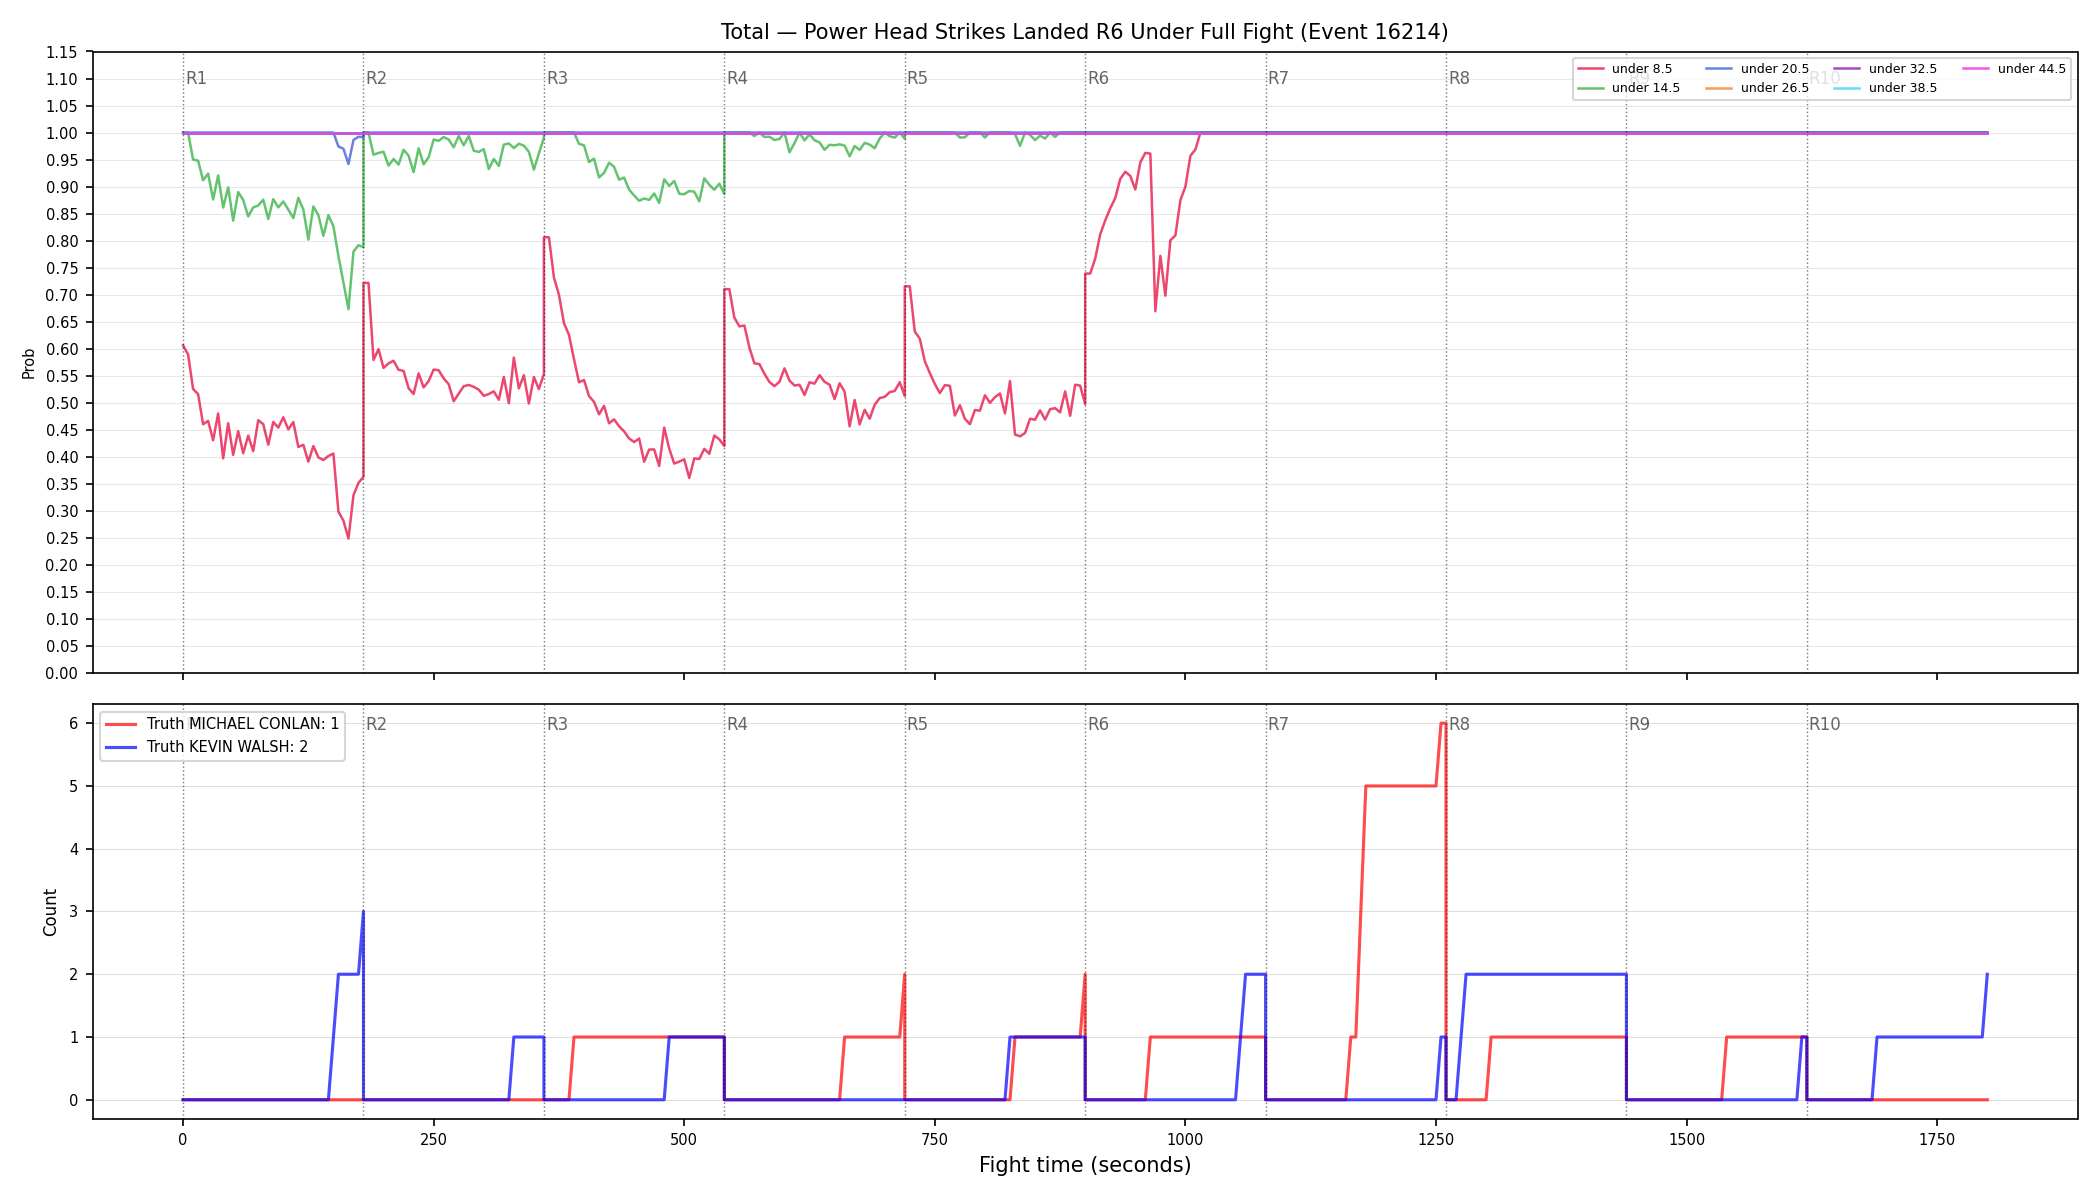Image resolution: width=2100 pixels, height=1200 pixels.
Task: Click the R5 round marker in probability chart
Action: (x=917, y=78)
